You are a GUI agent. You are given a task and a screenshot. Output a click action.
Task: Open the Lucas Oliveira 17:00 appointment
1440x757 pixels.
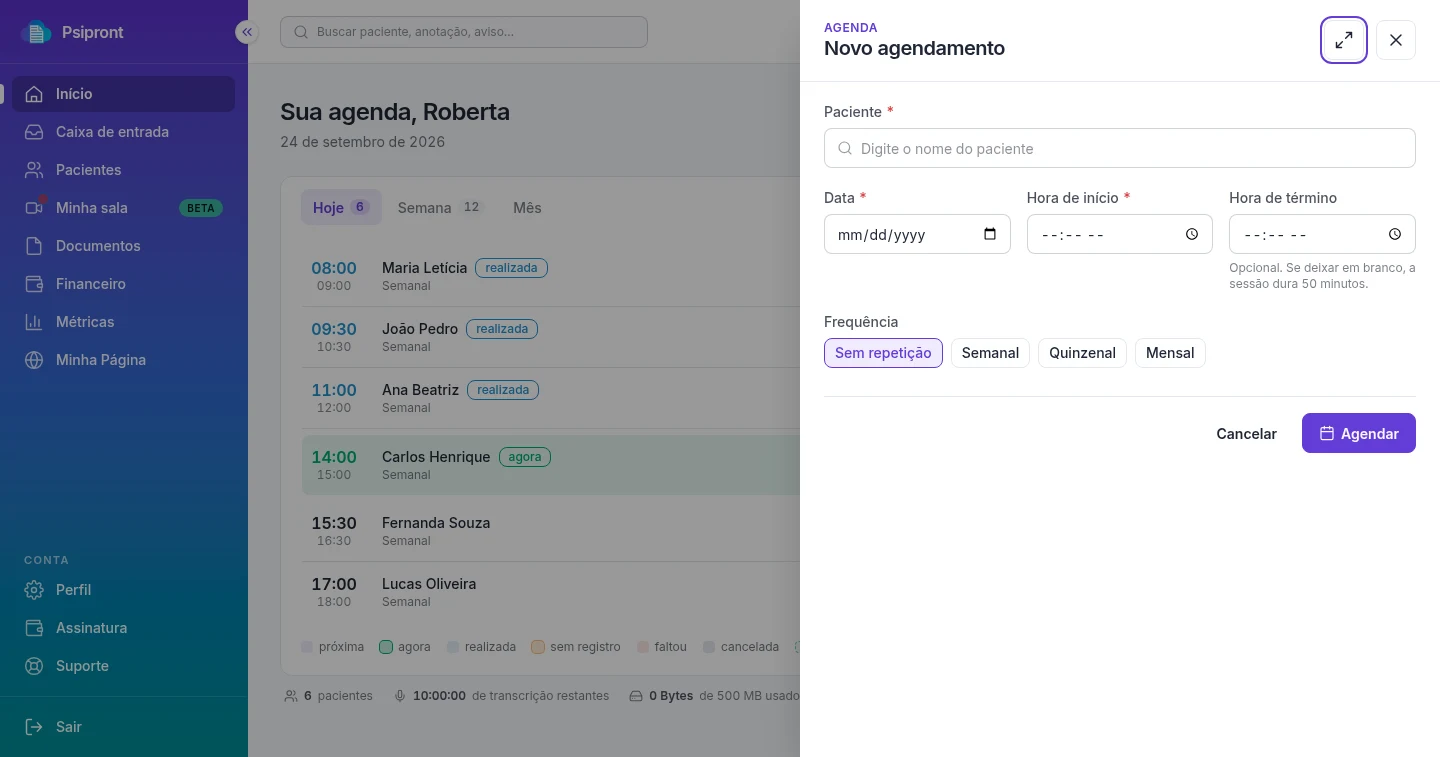point(551,592)
